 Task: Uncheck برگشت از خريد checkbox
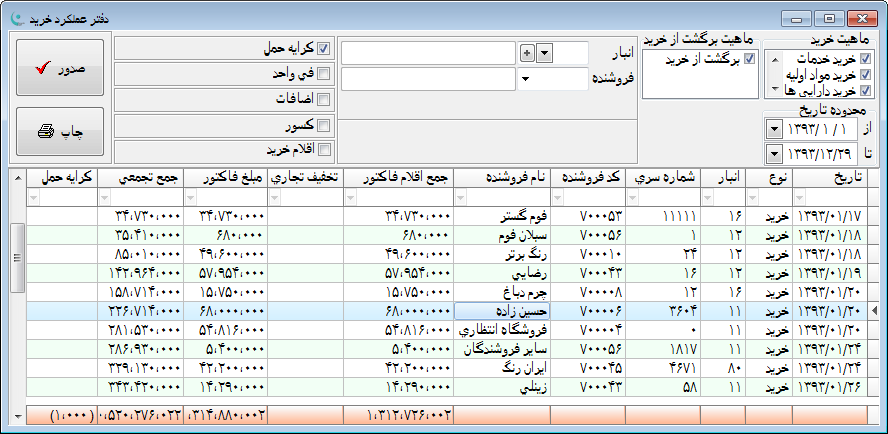coord(749,59)
